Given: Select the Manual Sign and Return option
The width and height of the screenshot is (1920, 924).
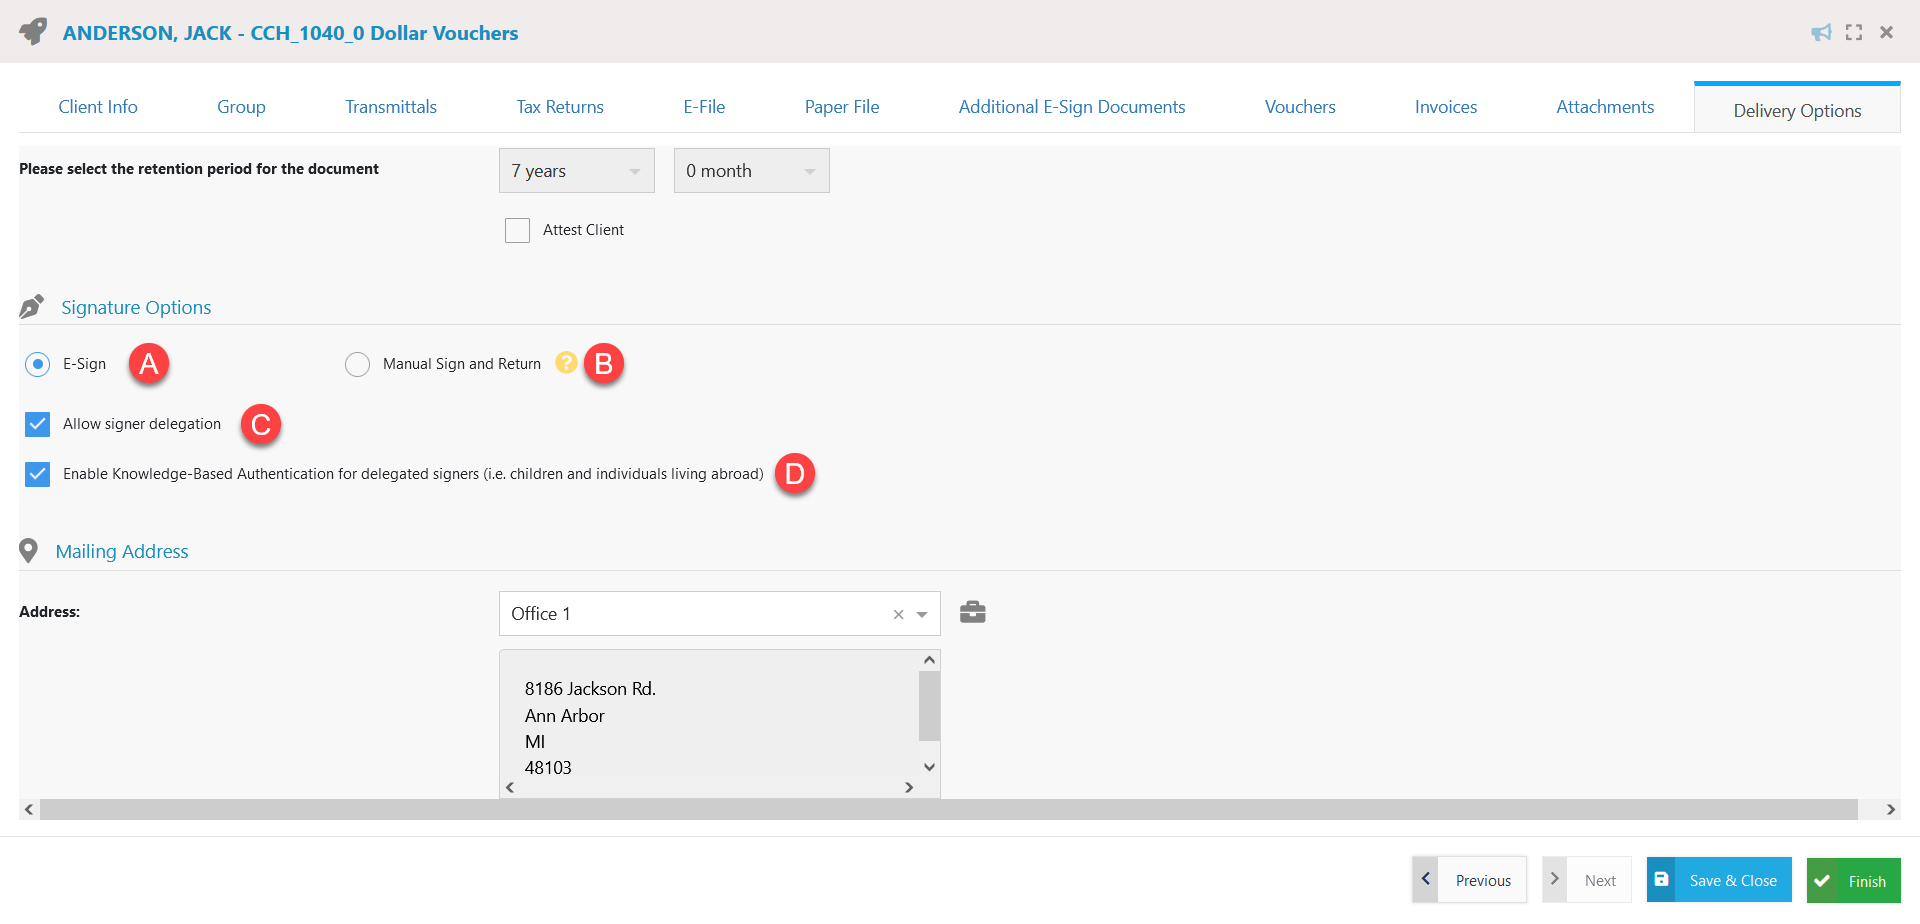Looking at the screenshot, I should click(x=357, y=364).
